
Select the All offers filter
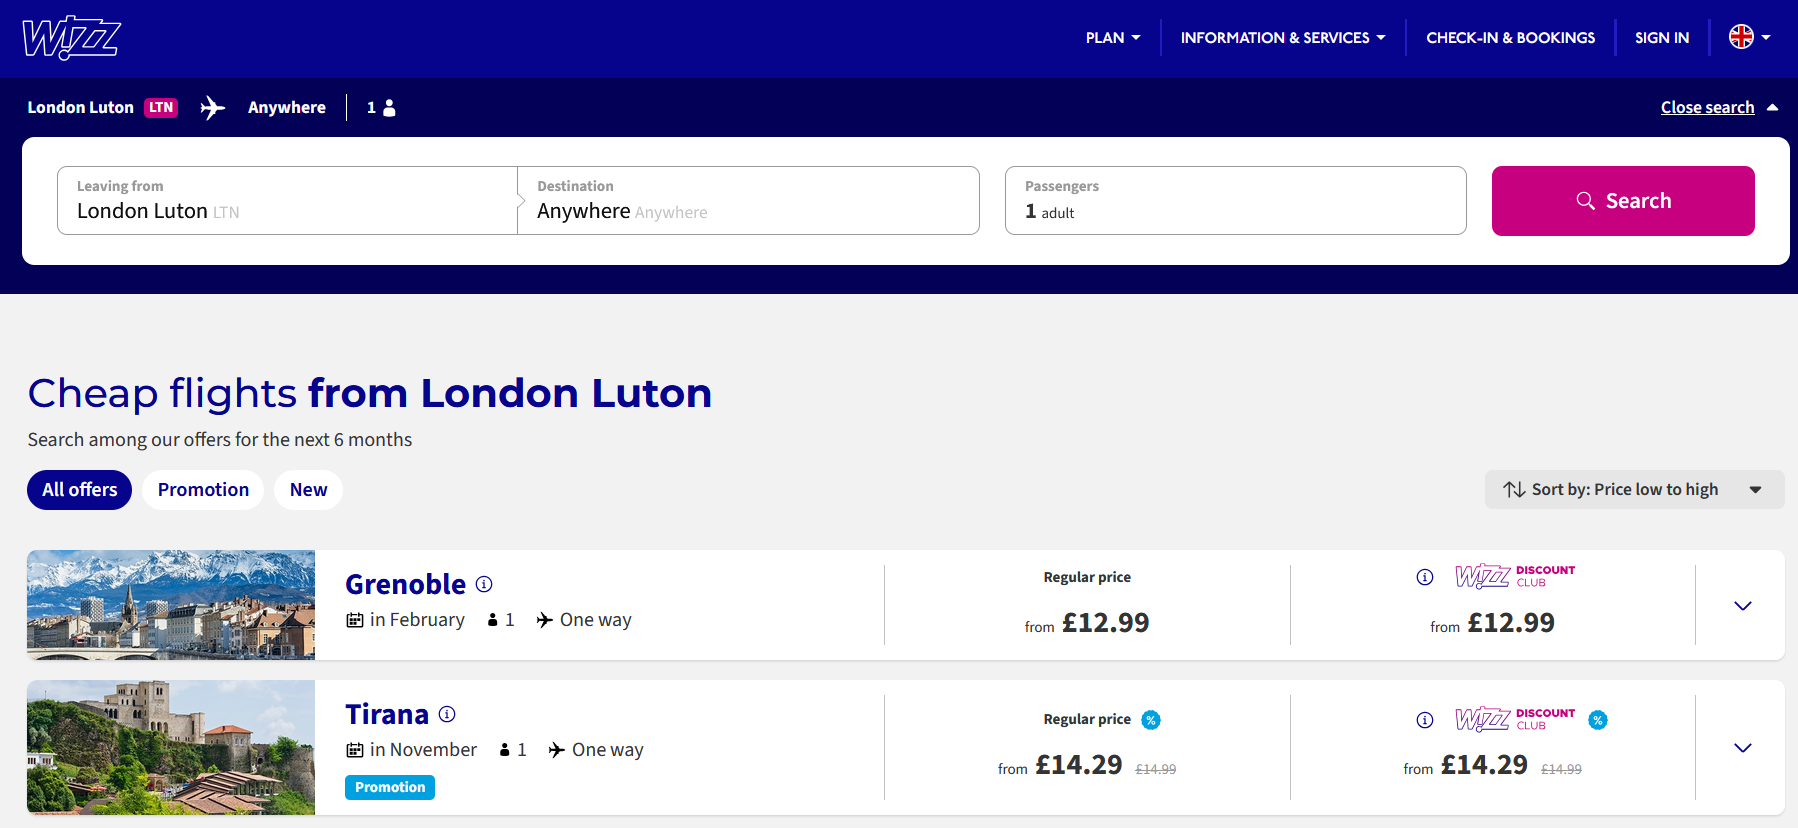point(79,489)
